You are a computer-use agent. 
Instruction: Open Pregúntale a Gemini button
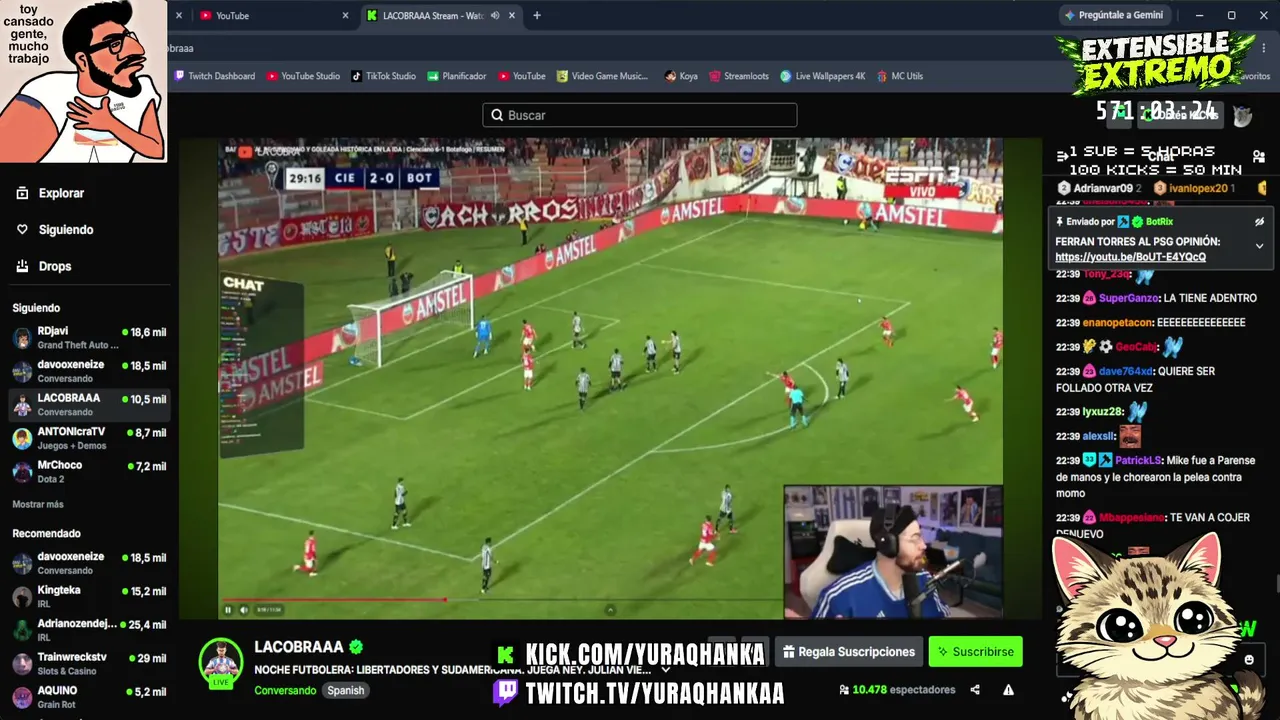pos(1114,15)
